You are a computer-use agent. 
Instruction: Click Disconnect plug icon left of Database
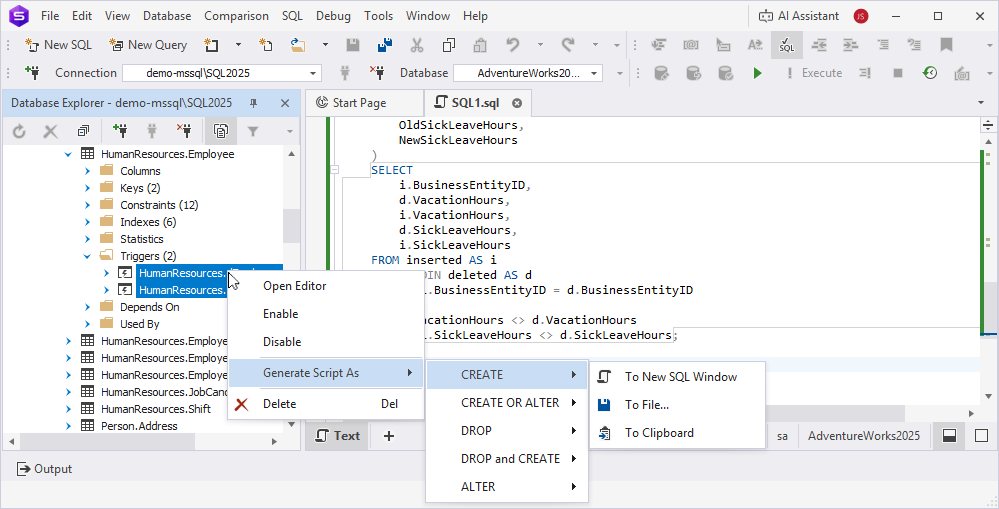pyautogui.click(x=377, y=73)
